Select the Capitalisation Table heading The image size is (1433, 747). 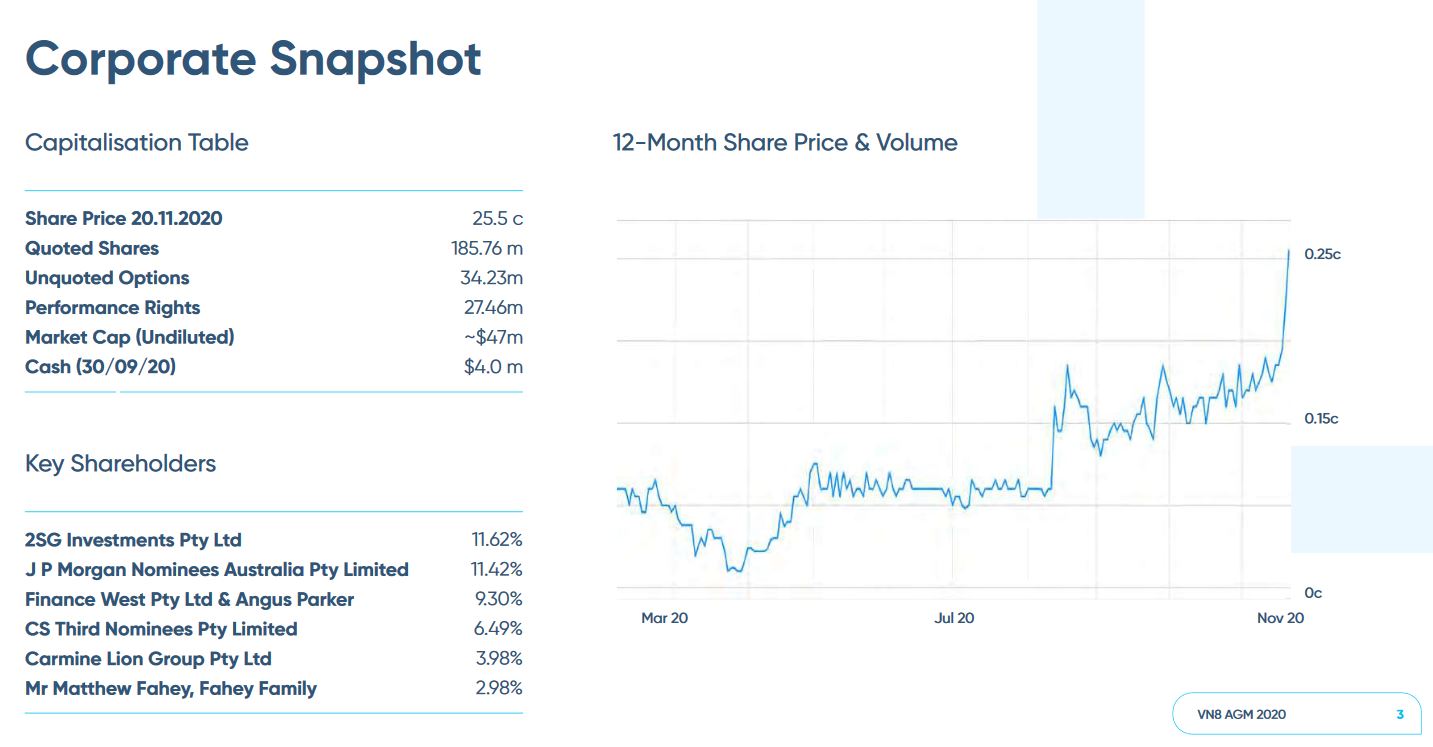[x=136, y=143]
